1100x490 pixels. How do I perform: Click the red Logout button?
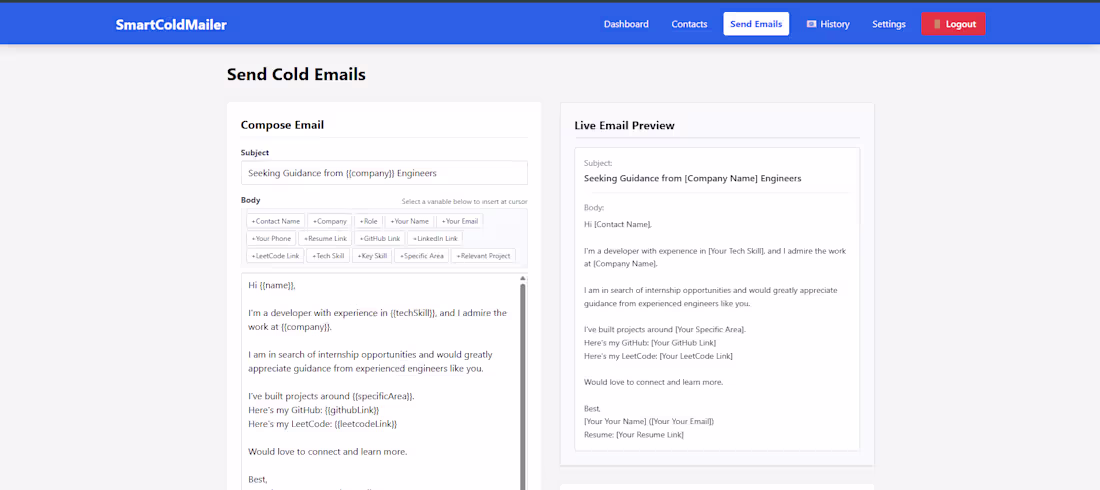pyautogui.click(x=953, y=24)
